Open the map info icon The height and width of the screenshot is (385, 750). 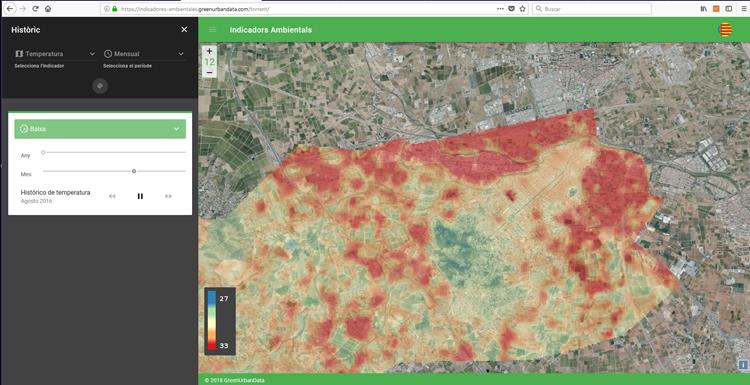[743, 365]
